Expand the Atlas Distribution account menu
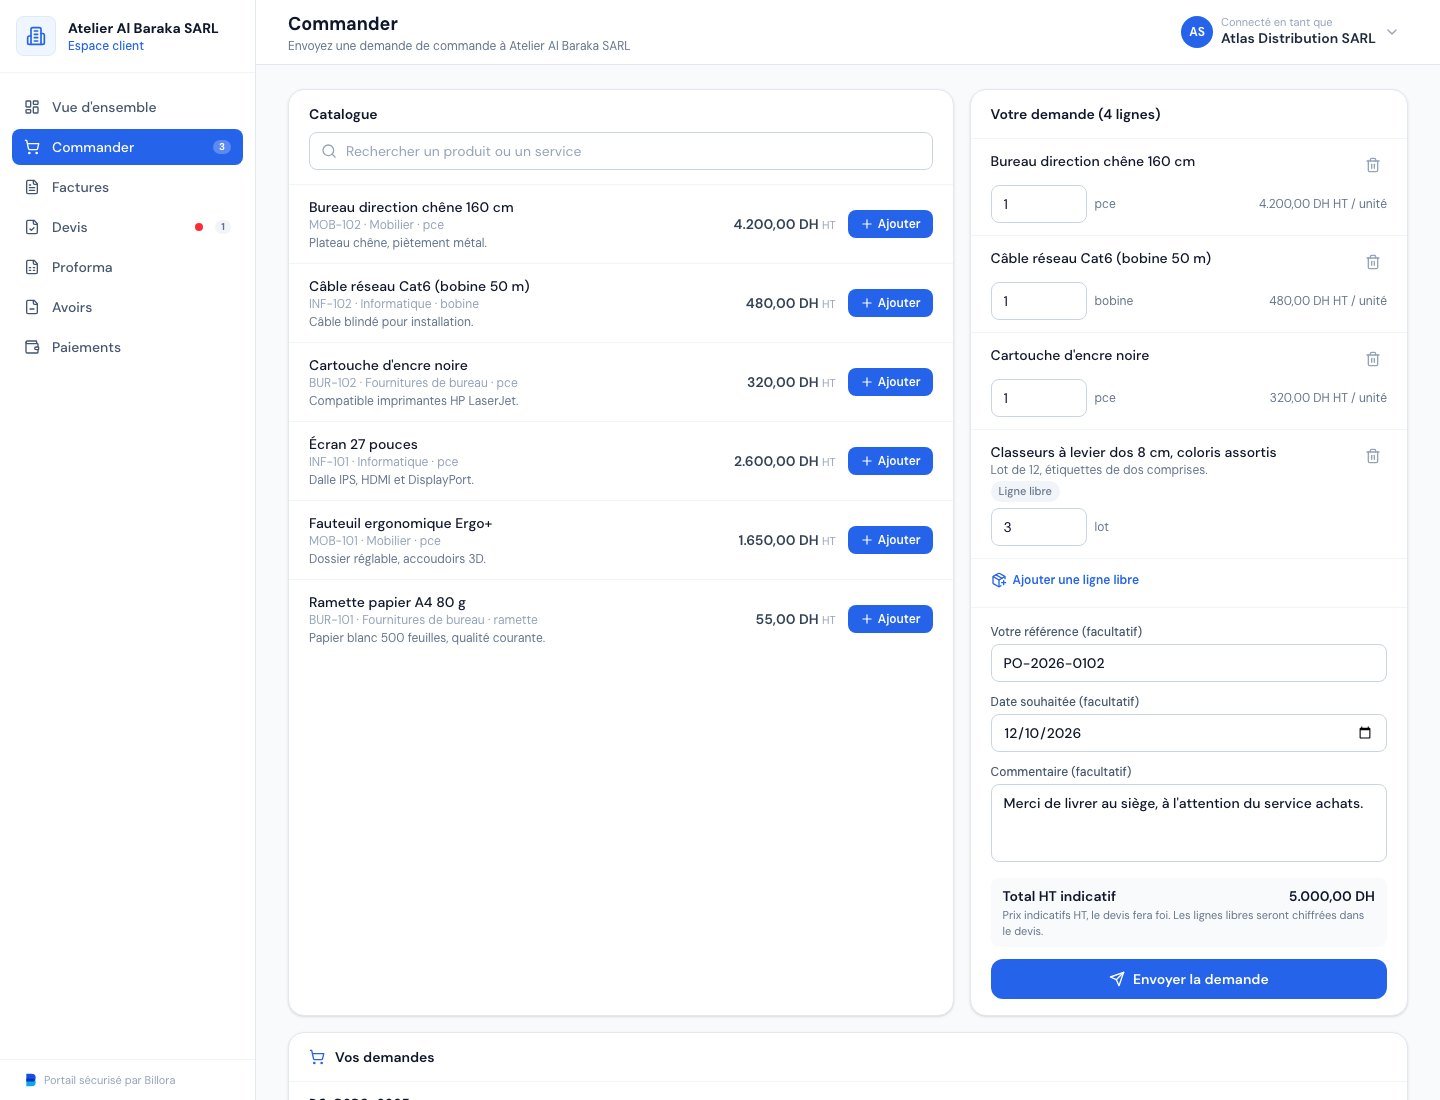Screen dimensions: 1440x1100 coord(1392,32)
